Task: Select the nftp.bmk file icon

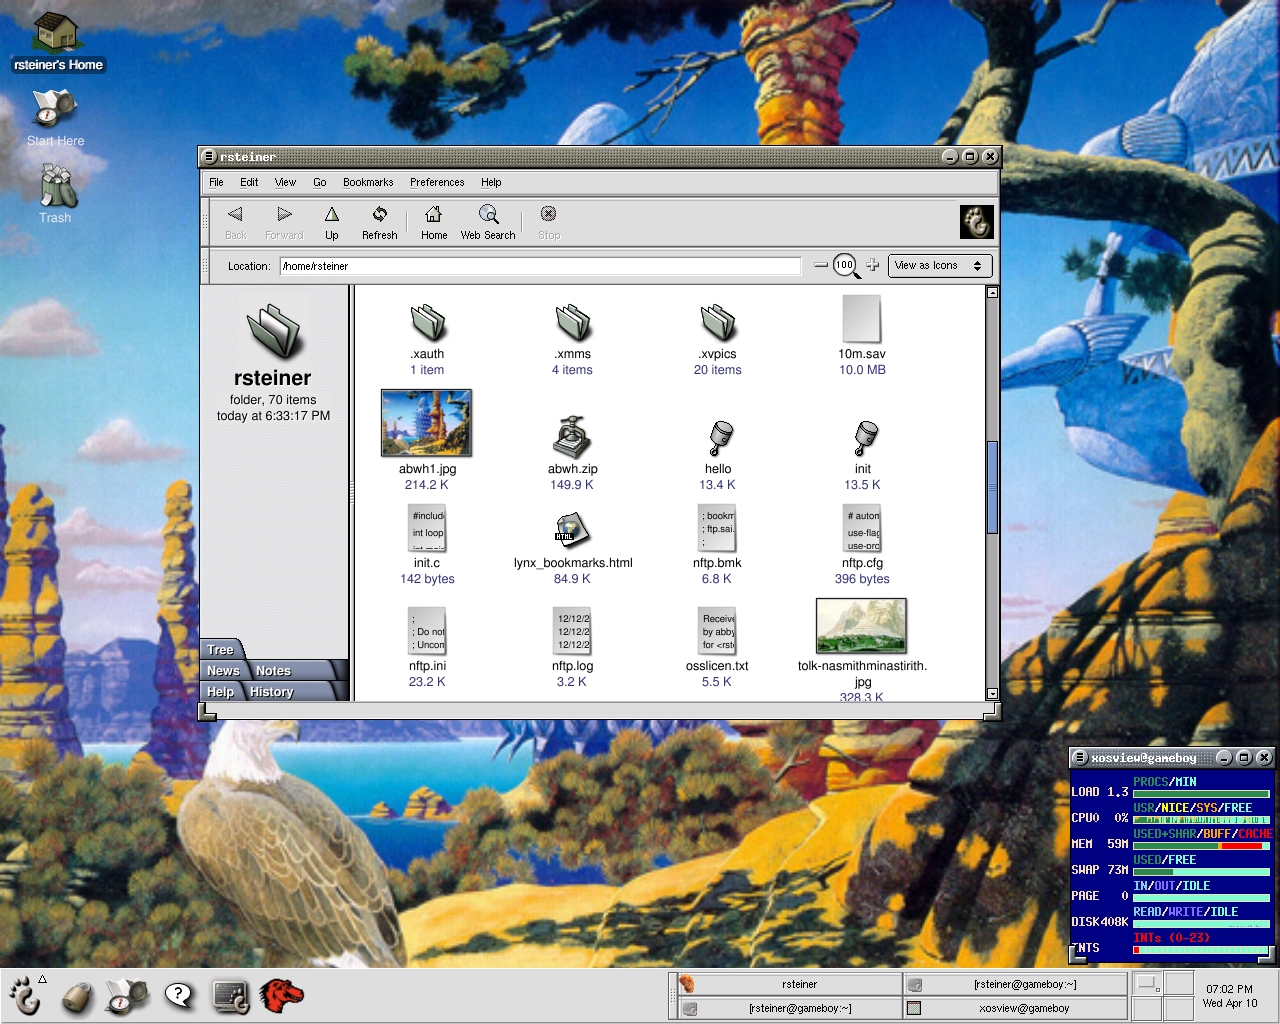Action: coord(718,528)
